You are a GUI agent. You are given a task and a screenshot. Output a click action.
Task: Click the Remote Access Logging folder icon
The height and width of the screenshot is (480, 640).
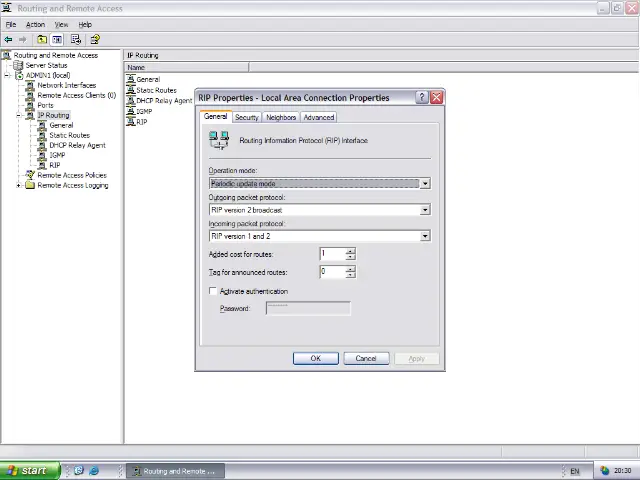[30, 185]
